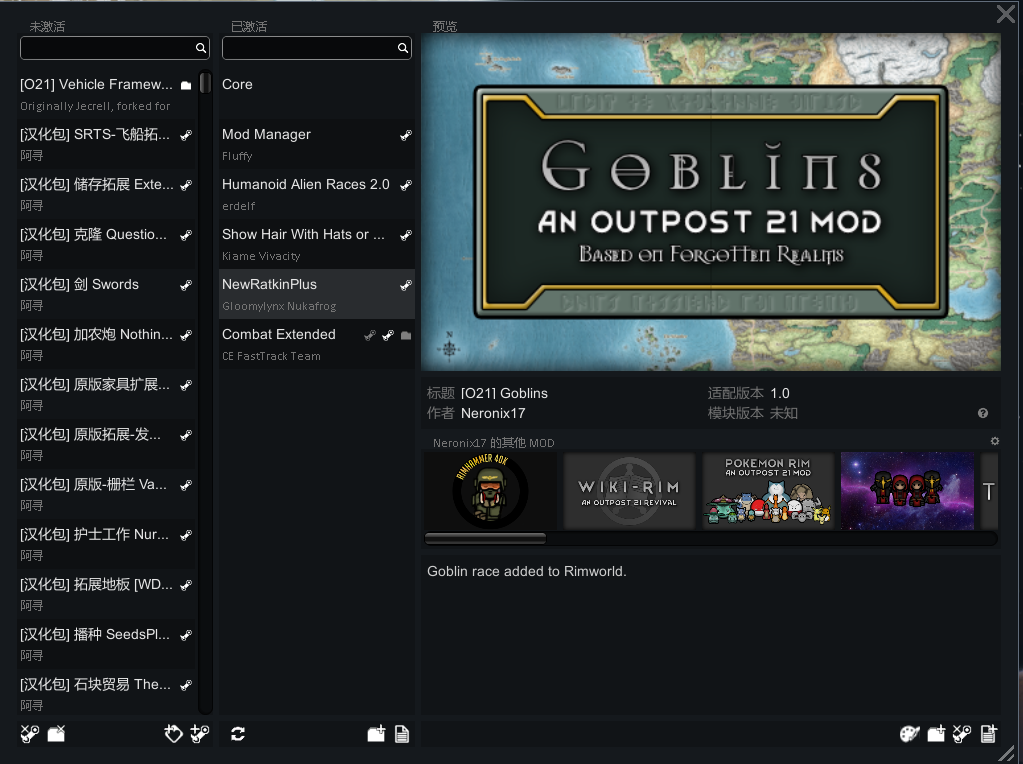Image resolution: width=1023 pixels, height=764 pixels.
Task: Create local copy with folder plus icon
Action: [x=936, y=734]
